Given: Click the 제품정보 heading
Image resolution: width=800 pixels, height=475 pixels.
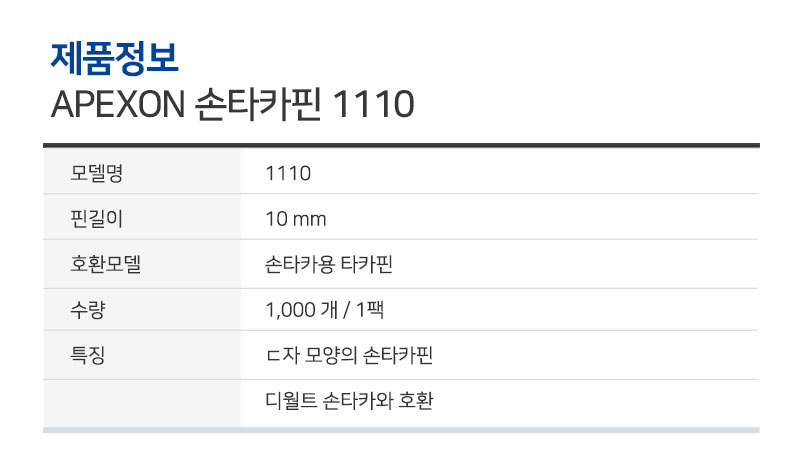Looking at the screenshot, I should coord(114,59).
